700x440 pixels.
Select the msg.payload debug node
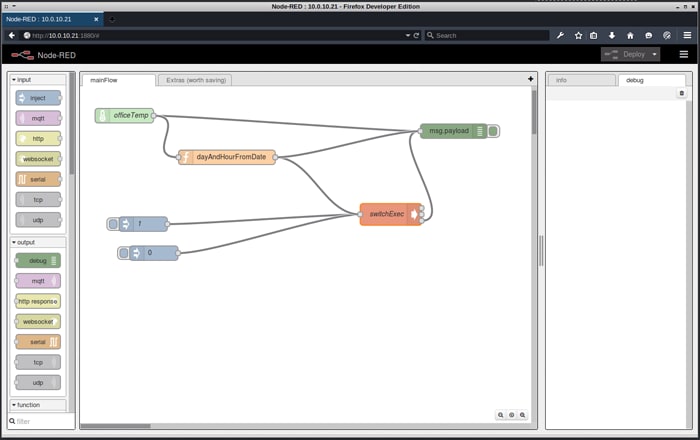453,131
